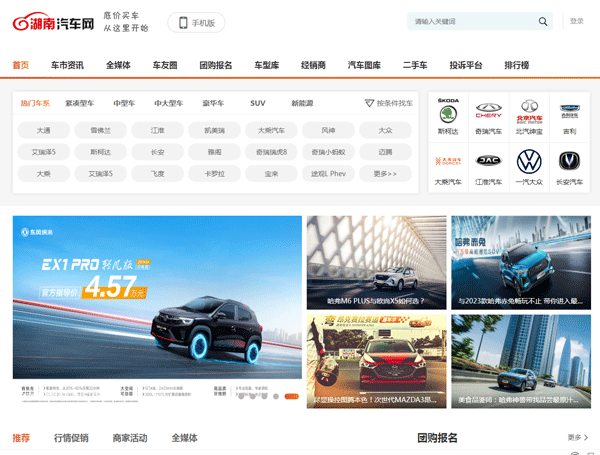Image resolution: width=600 pixels, height=455 pixels.
Task: Open the 二手车 nav item
Action: click(415, 65)
